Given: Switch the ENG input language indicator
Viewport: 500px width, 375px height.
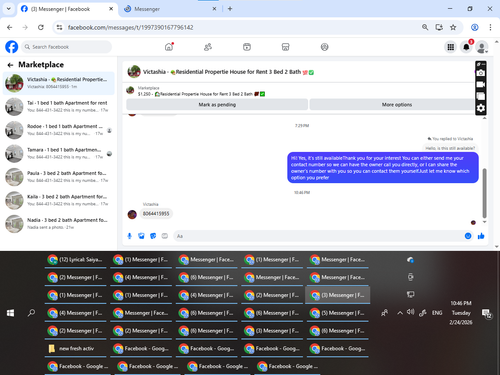Looking at the screenshot, I should click(437, 313).
